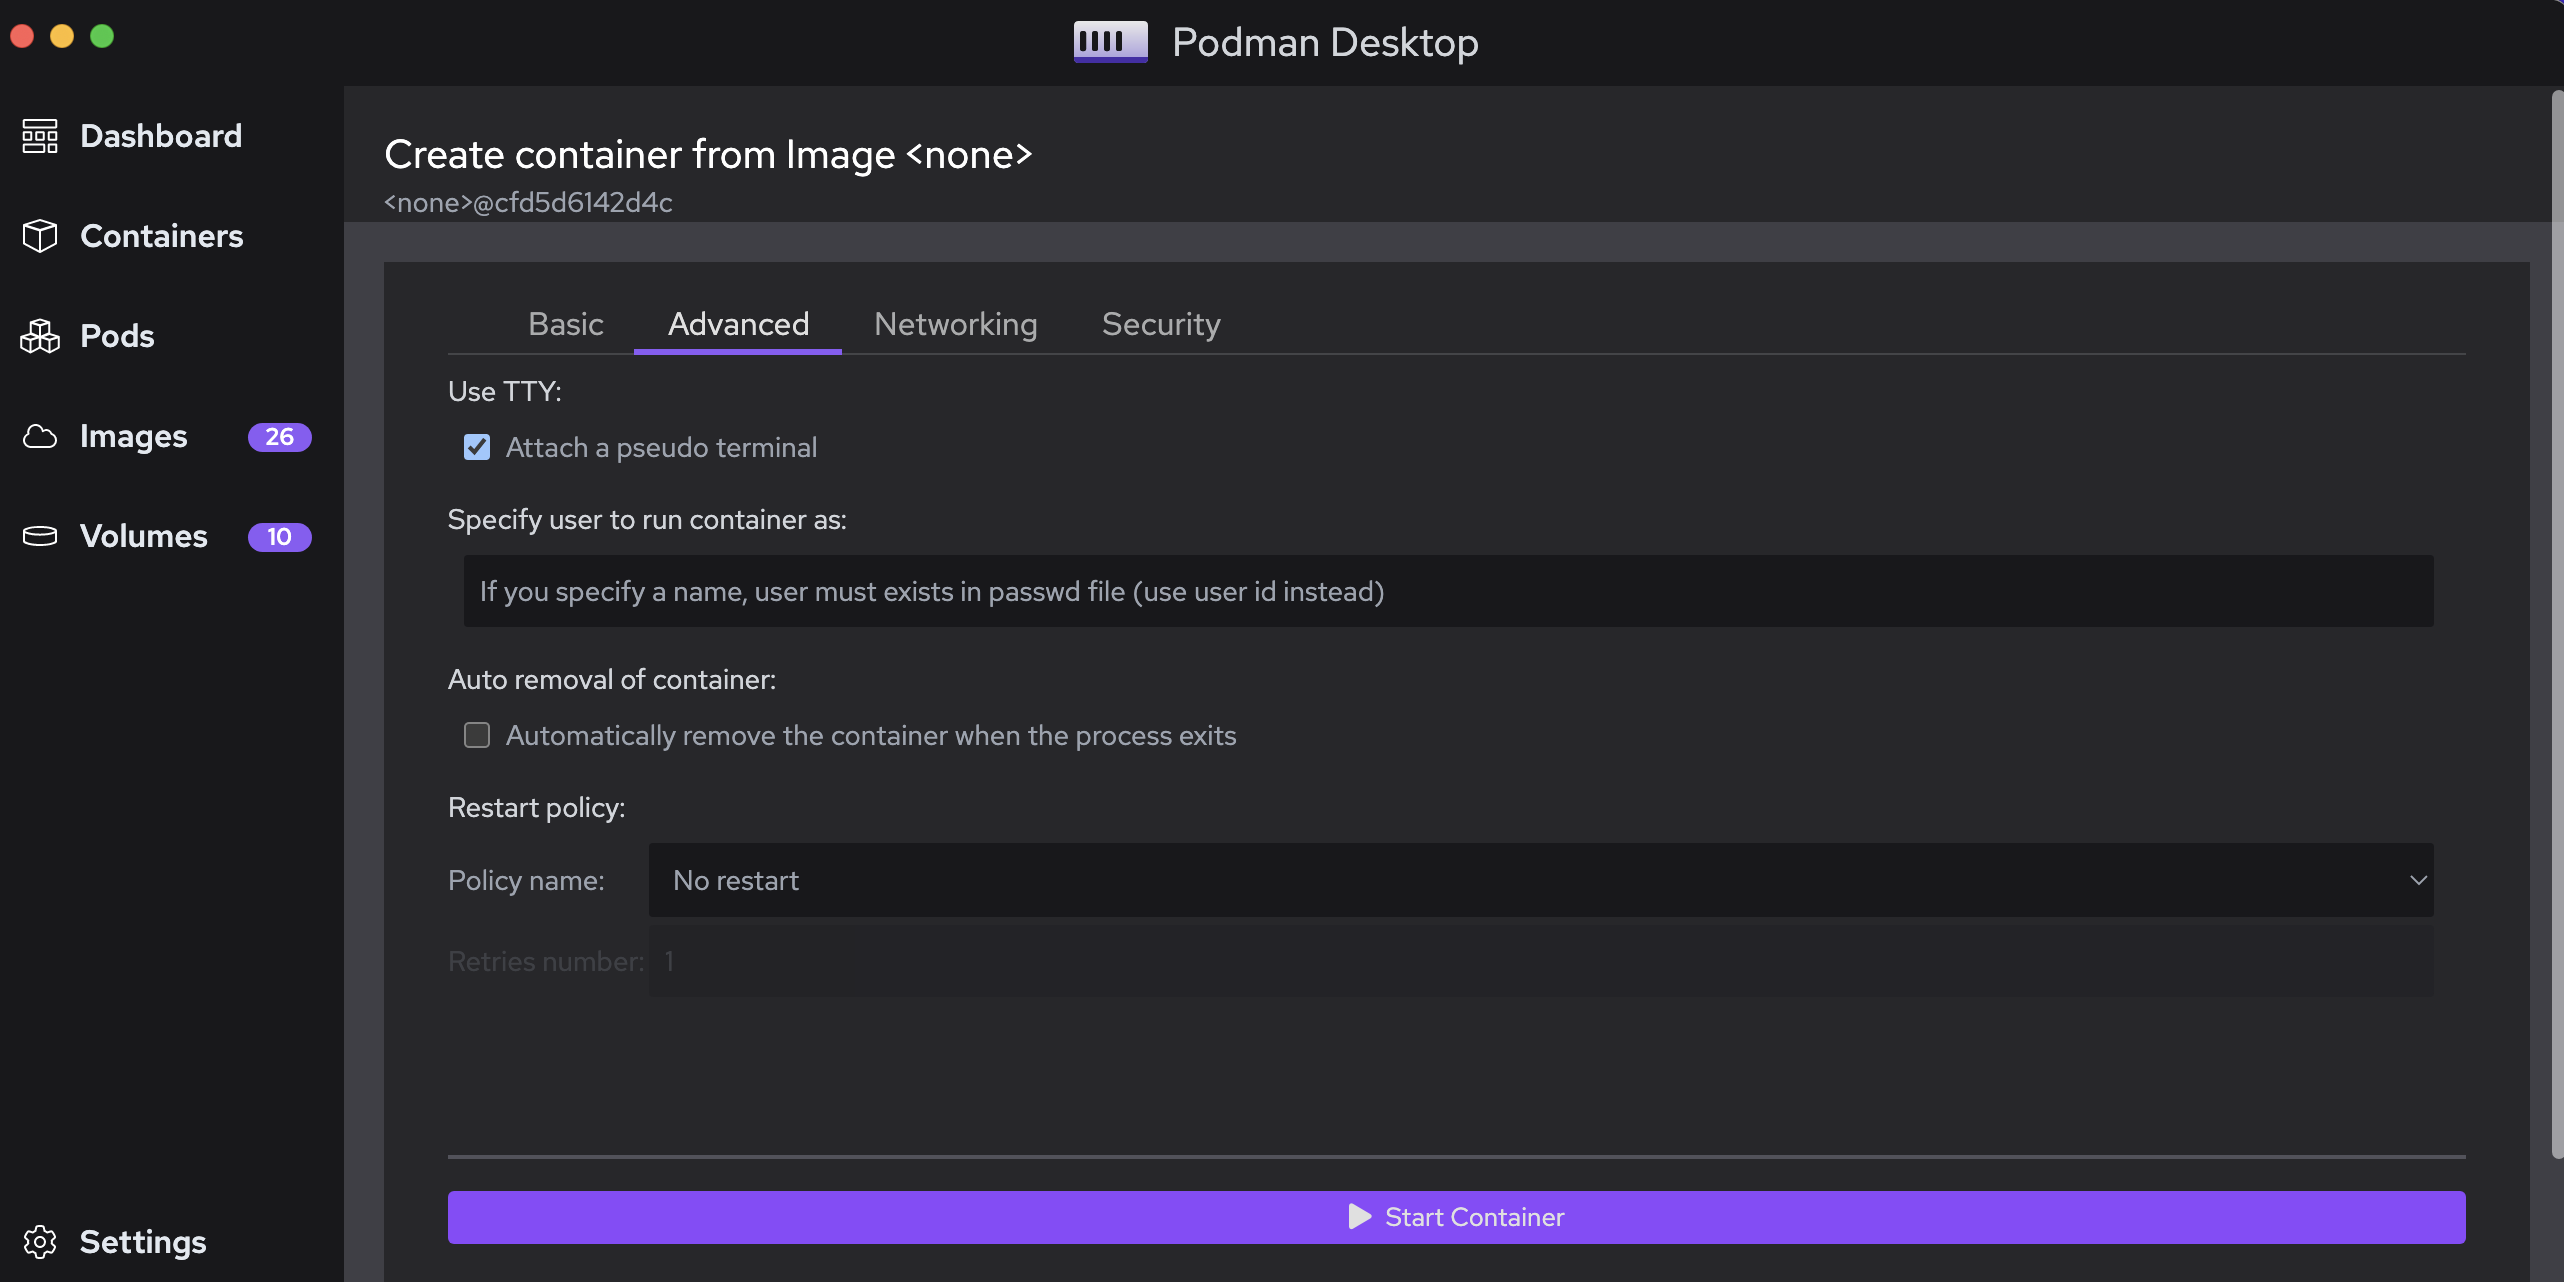Viewport: 2564px width, 1282px height.
Task: Switch to the Basic tab
Action: coord(565,324)
